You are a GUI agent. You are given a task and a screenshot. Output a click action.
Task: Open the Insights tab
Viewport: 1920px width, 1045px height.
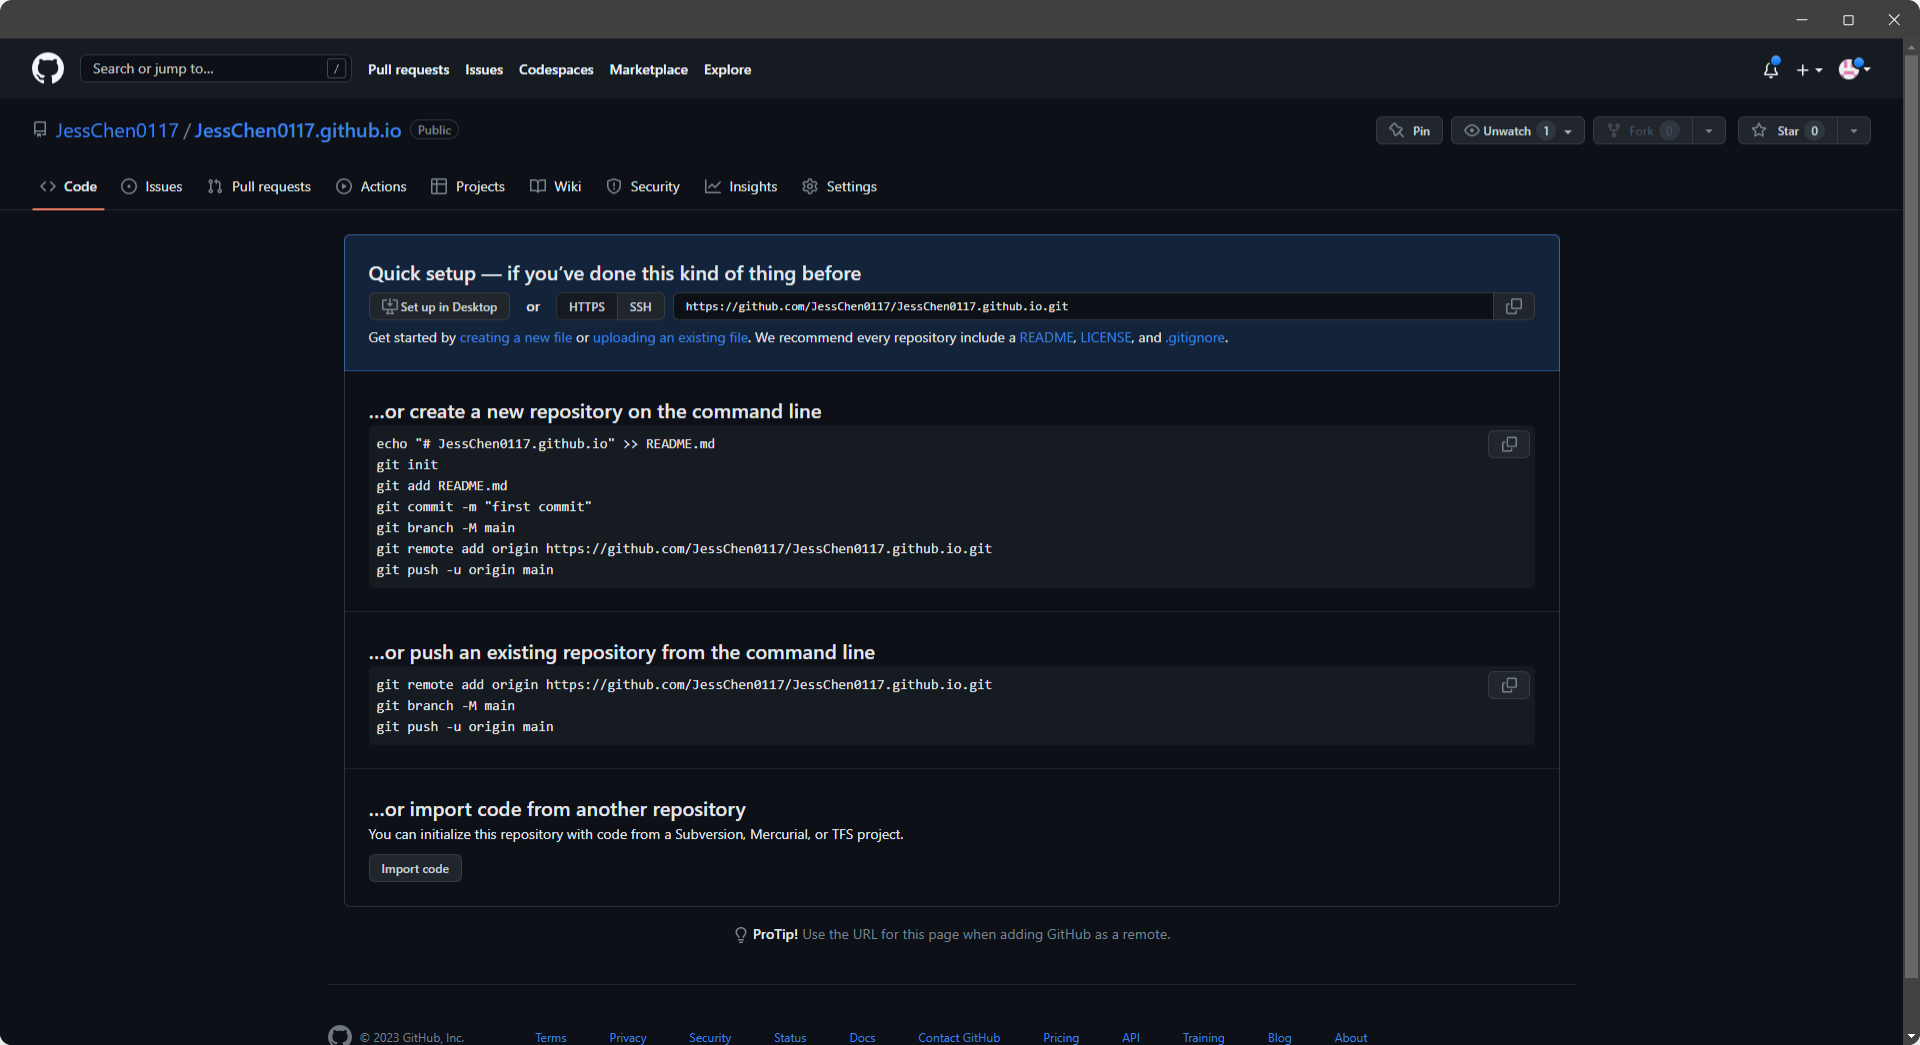pos(741,187)
